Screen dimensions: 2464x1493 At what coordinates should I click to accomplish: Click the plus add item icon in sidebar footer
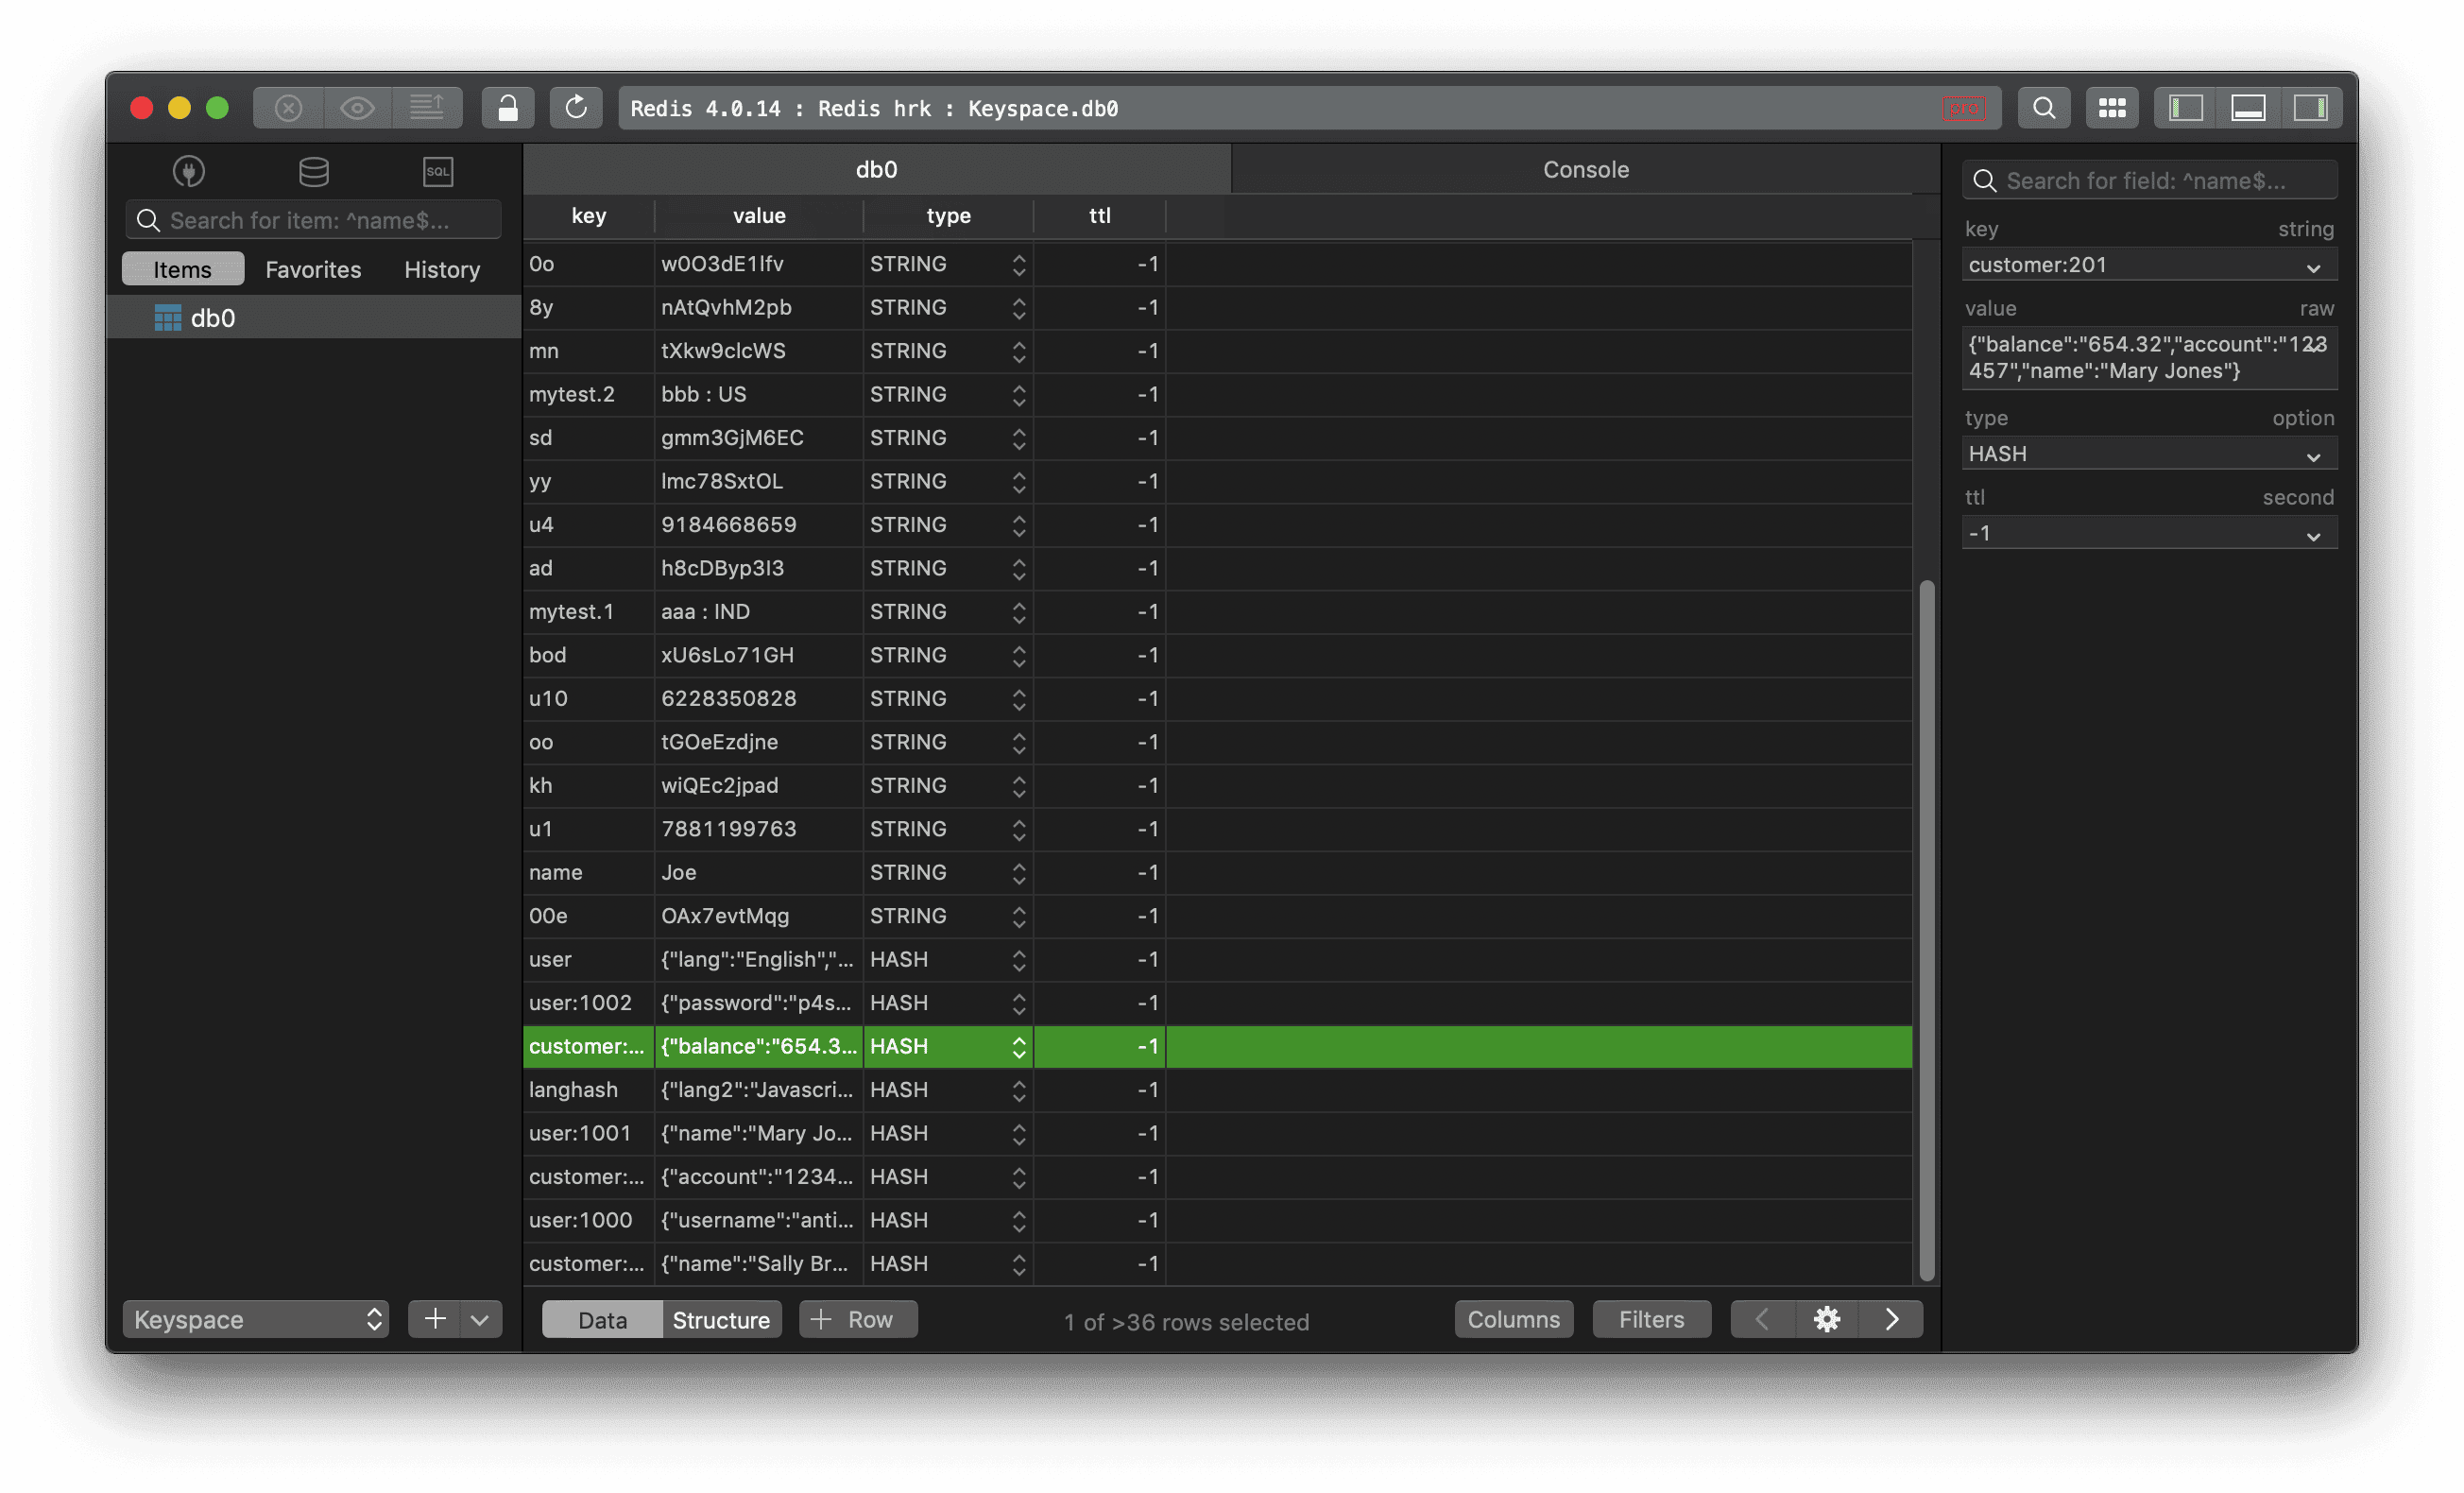coord(435,1319)
